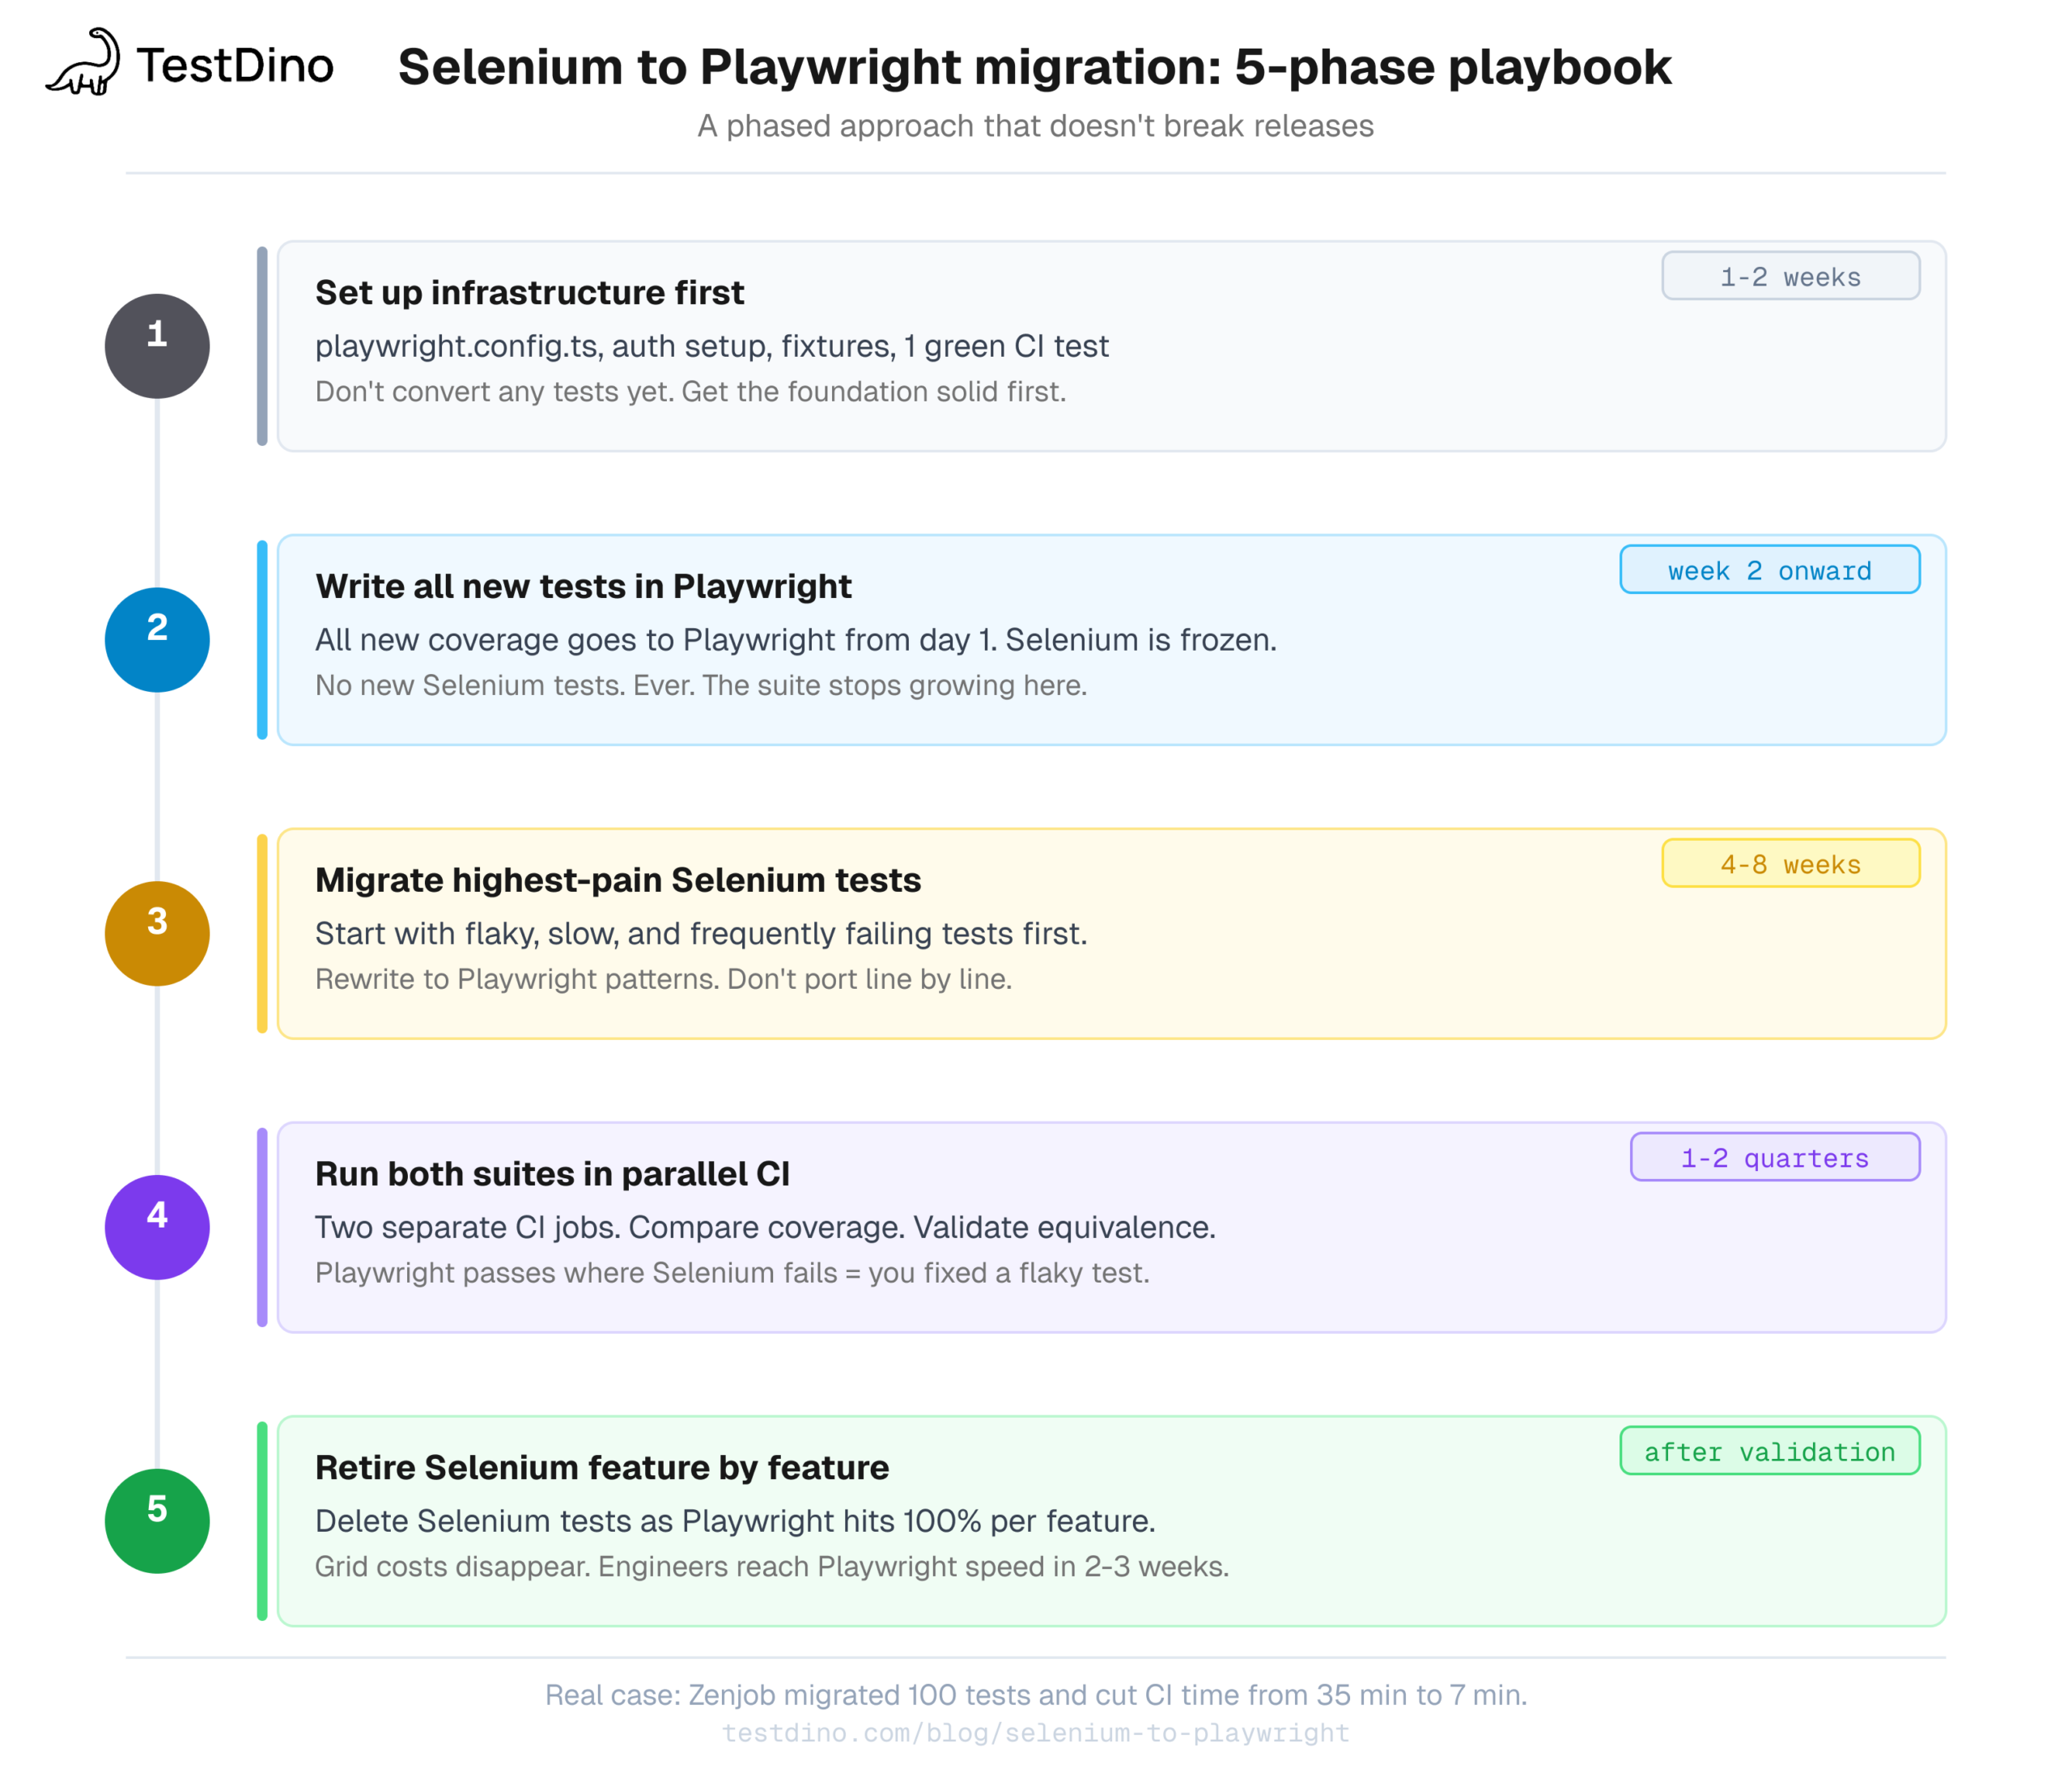Screen dimensions: 2072x1773
Task: Click the green step 5 circle
Action: (x=157, y=1520)
